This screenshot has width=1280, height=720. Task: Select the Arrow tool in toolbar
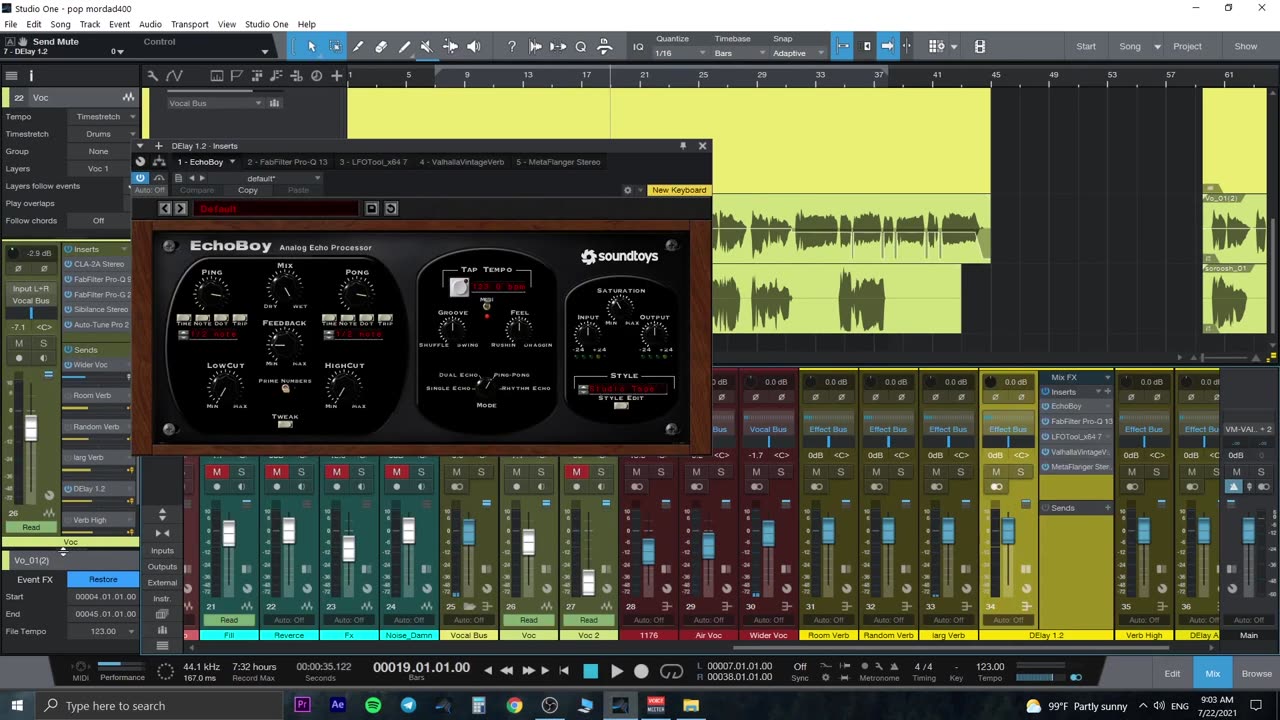click(x=311, y=46)
